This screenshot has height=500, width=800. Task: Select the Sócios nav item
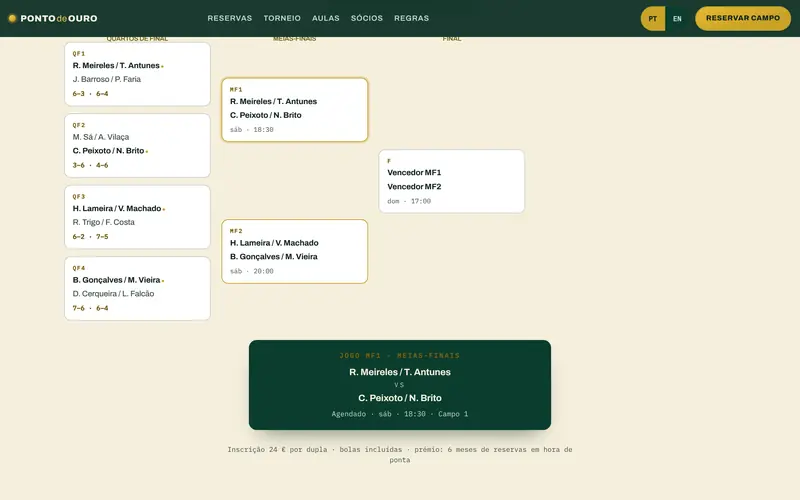pyautogui.click(x=366, y=18)
